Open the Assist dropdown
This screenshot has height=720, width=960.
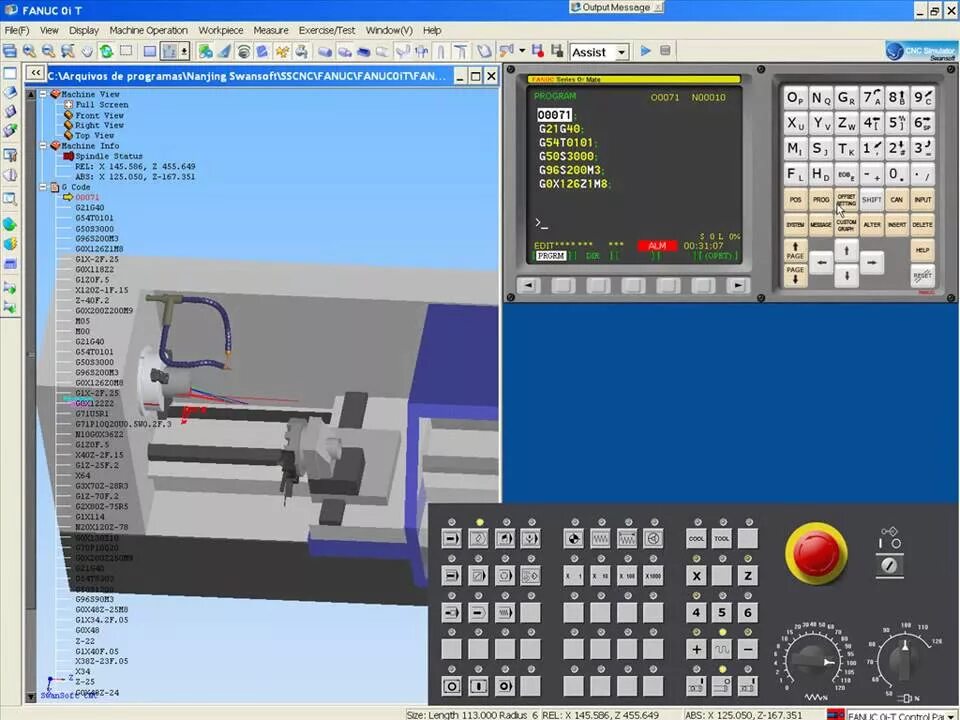tap(621, 53)
